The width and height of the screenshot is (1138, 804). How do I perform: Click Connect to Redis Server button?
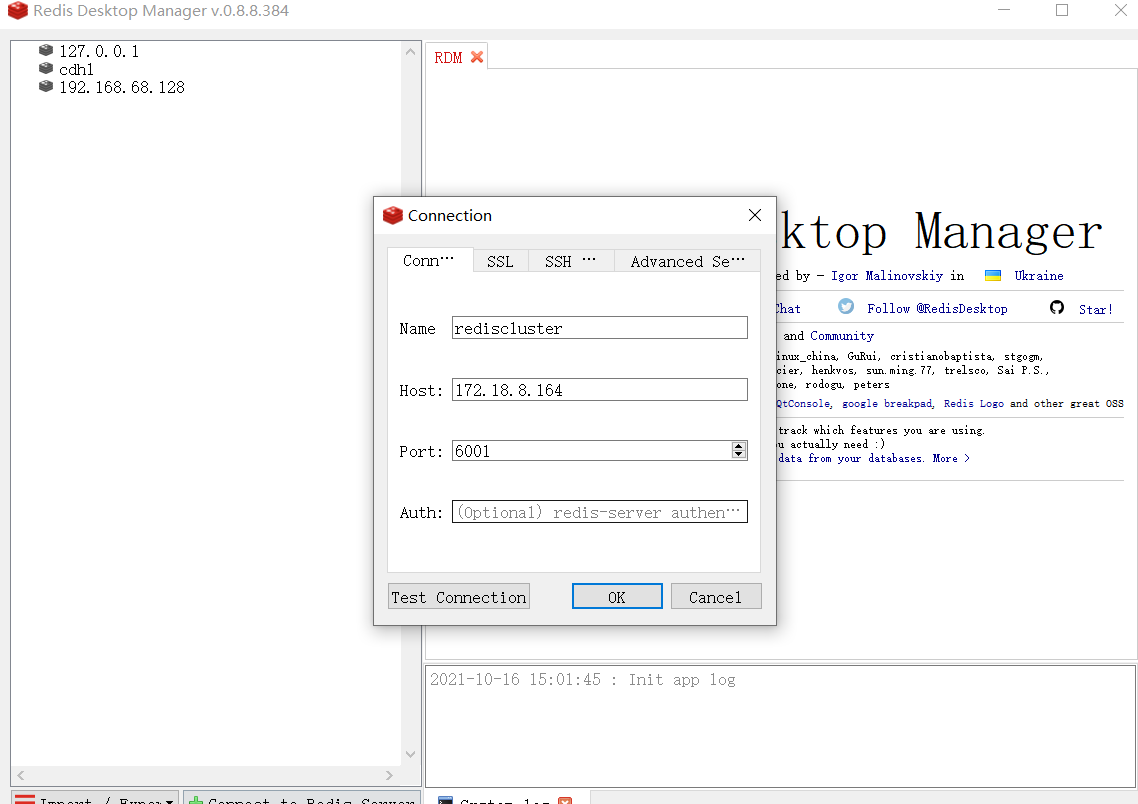pos(302,797)
